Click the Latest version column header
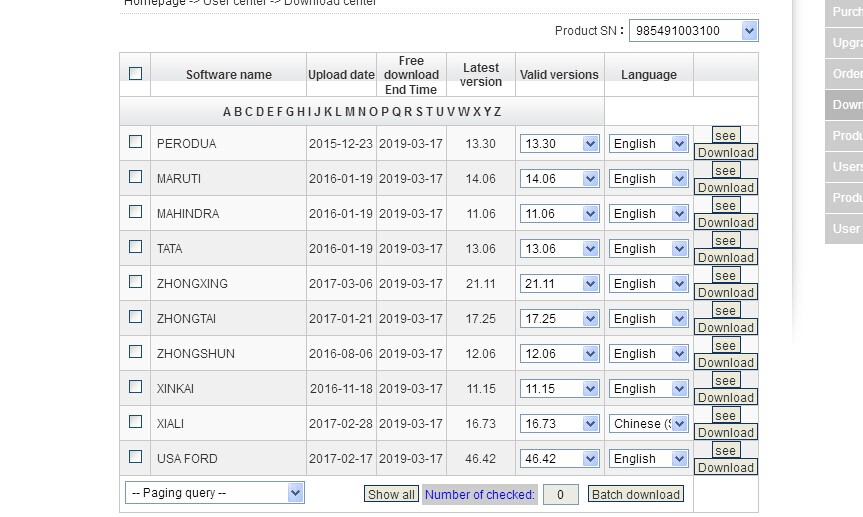863x517 pixels. tap(480, 74)
